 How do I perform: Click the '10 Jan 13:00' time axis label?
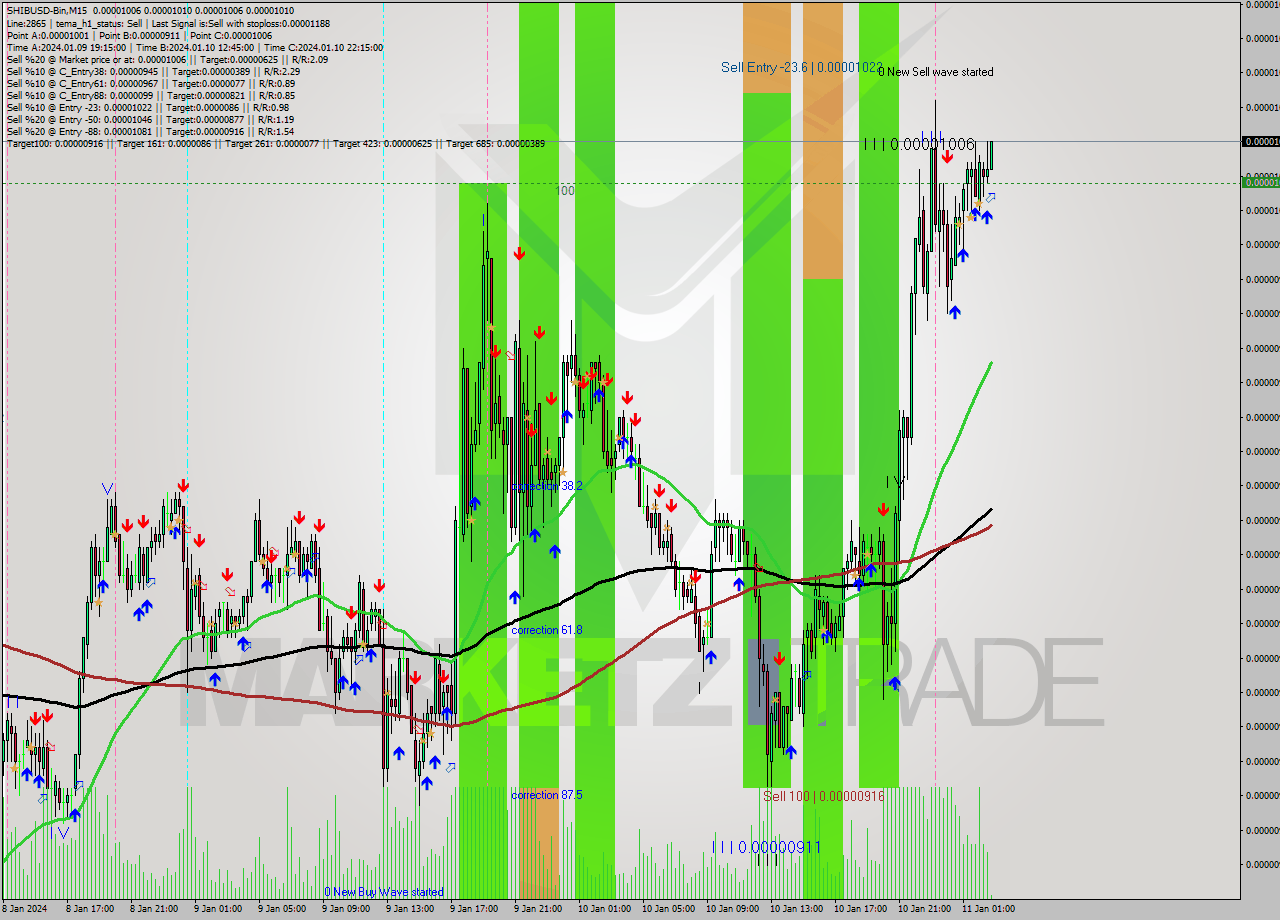click(795, 909)
